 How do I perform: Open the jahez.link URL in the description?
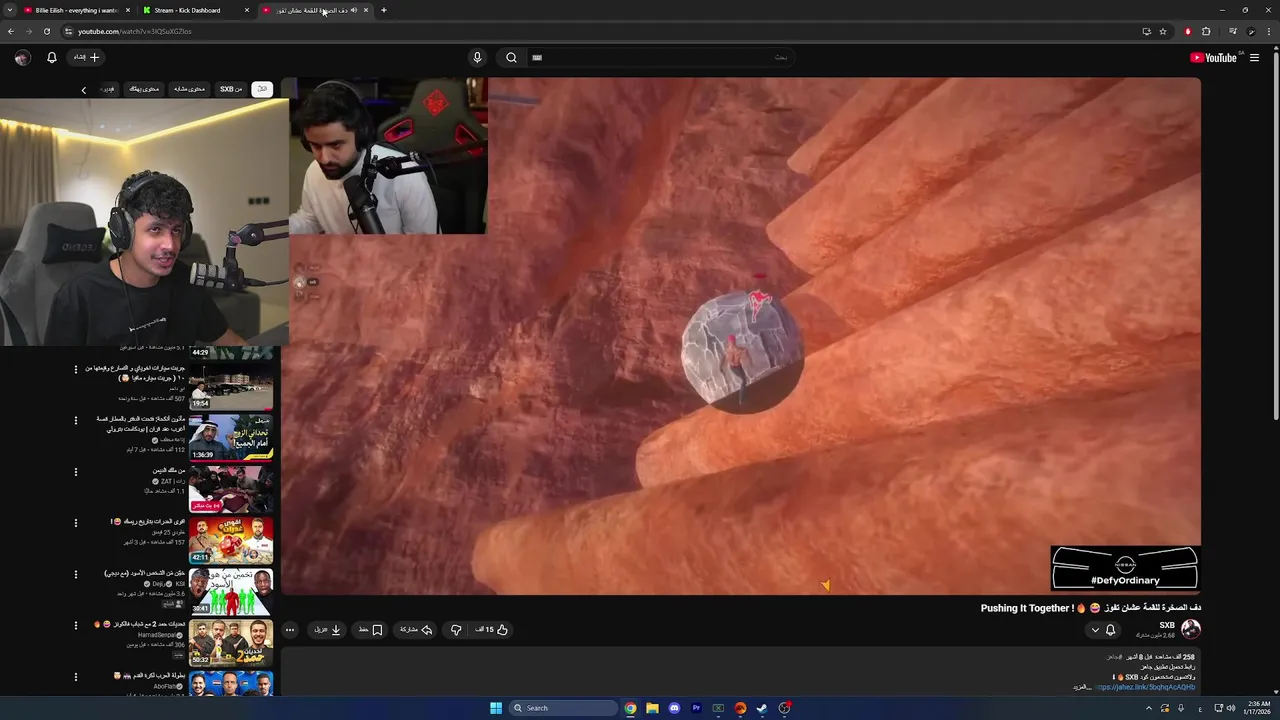[1146, 687]
